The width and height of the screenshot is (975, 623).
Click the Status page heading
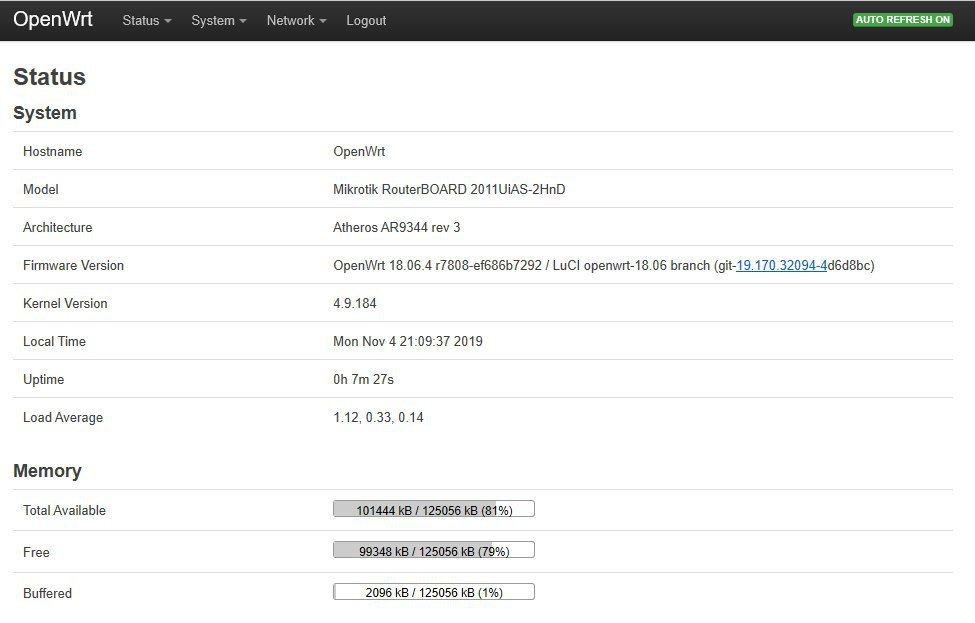pyautogui.click(x=49, y=76)
